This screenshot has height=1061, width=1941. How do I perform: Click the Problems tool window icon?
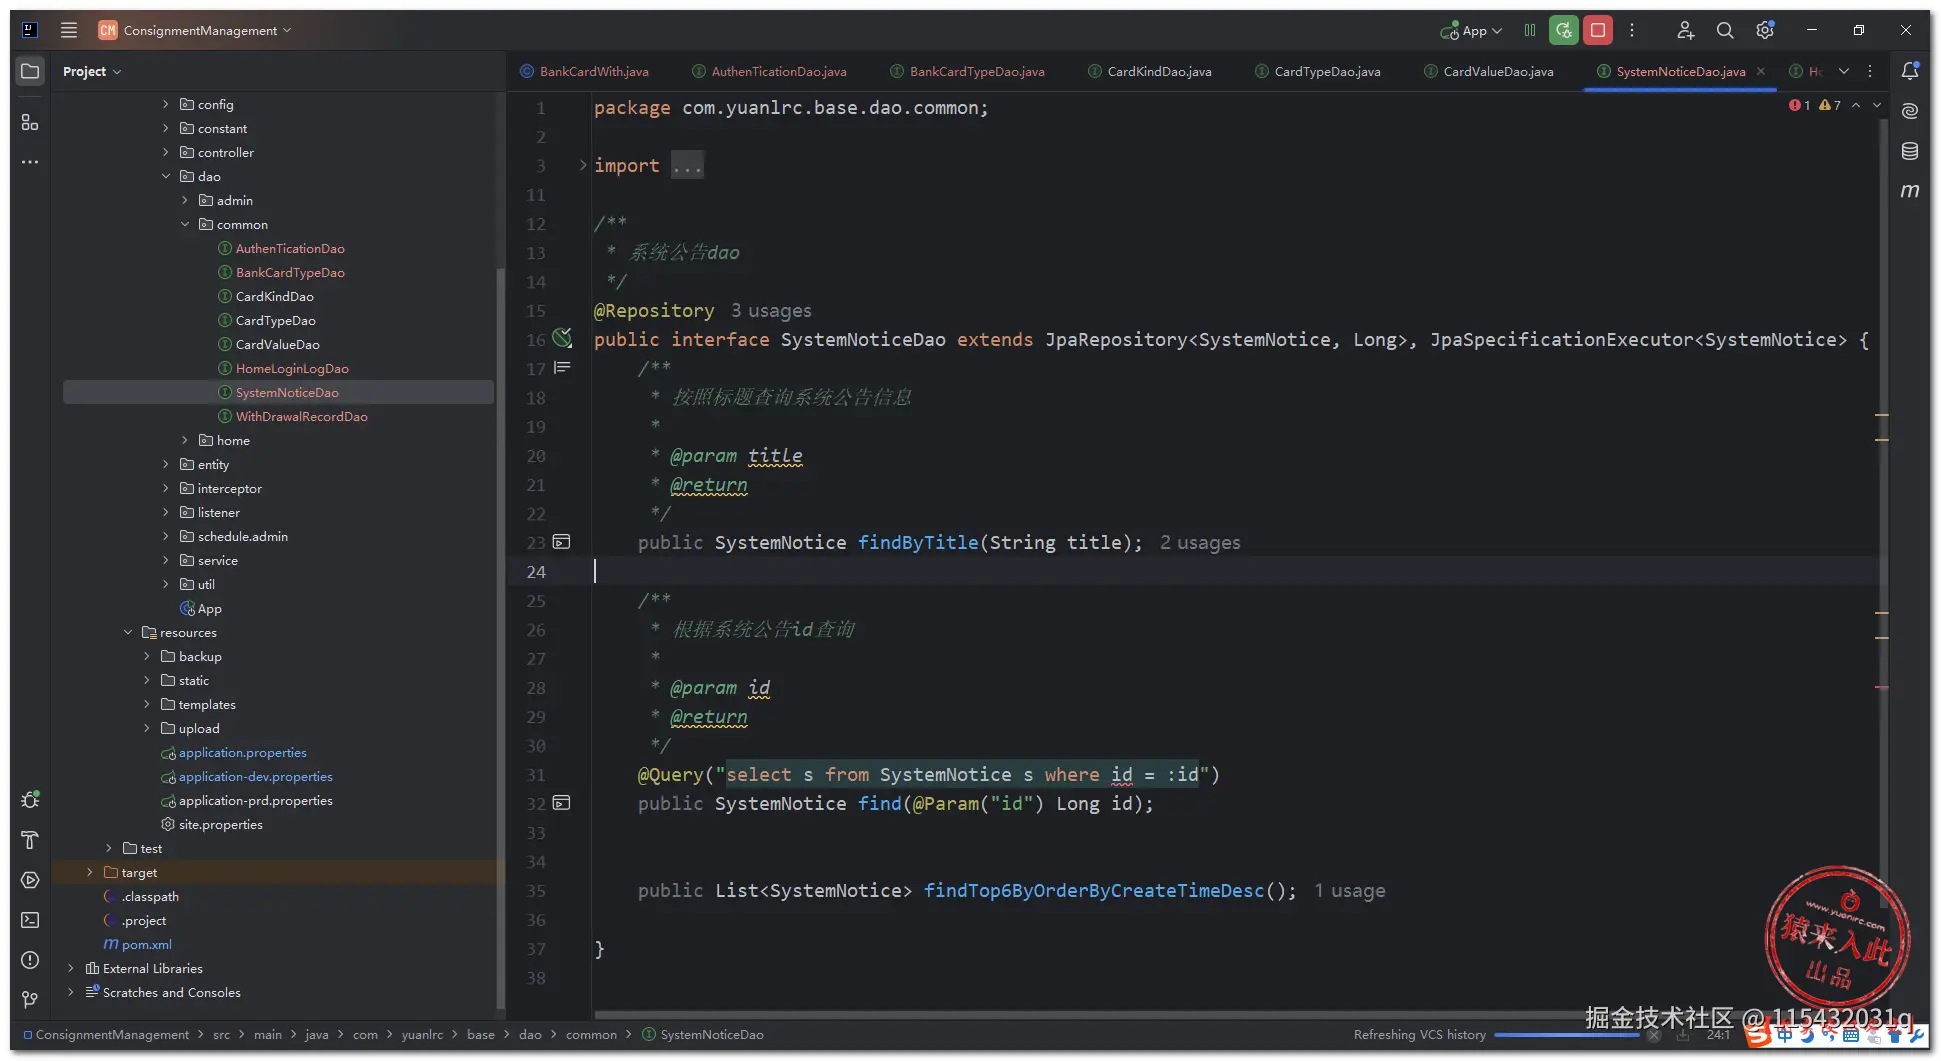(x=30, y=960)
